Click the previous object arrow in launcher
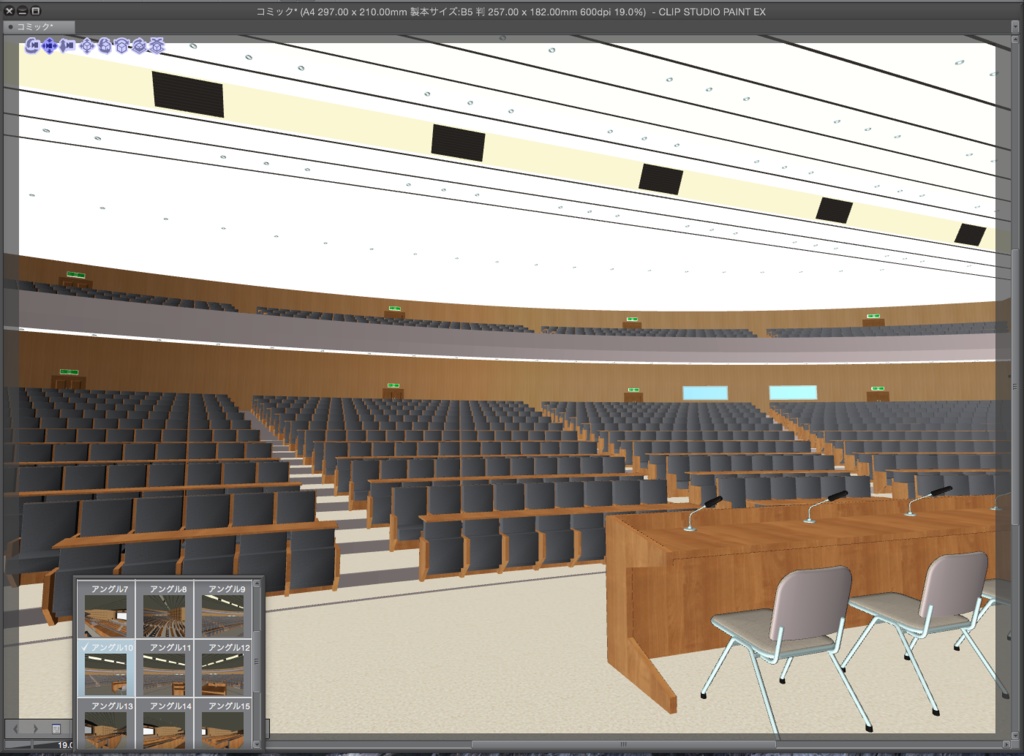Viewport: 1024px width, 756px height. point(16,728)
